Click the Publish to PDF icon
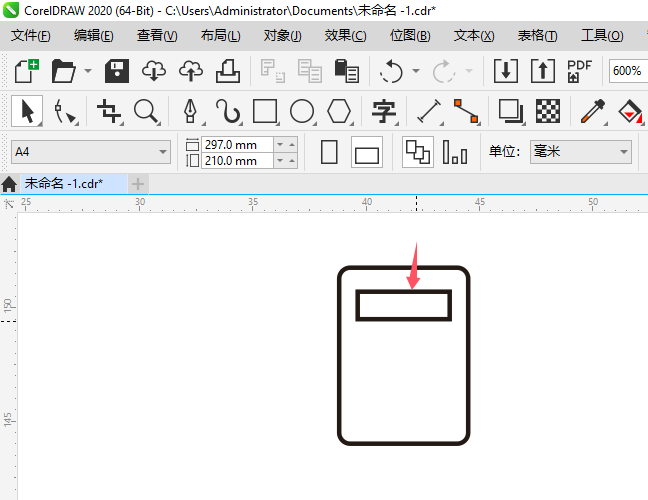Viewport: 648px width, 500px height. (579, 71)
